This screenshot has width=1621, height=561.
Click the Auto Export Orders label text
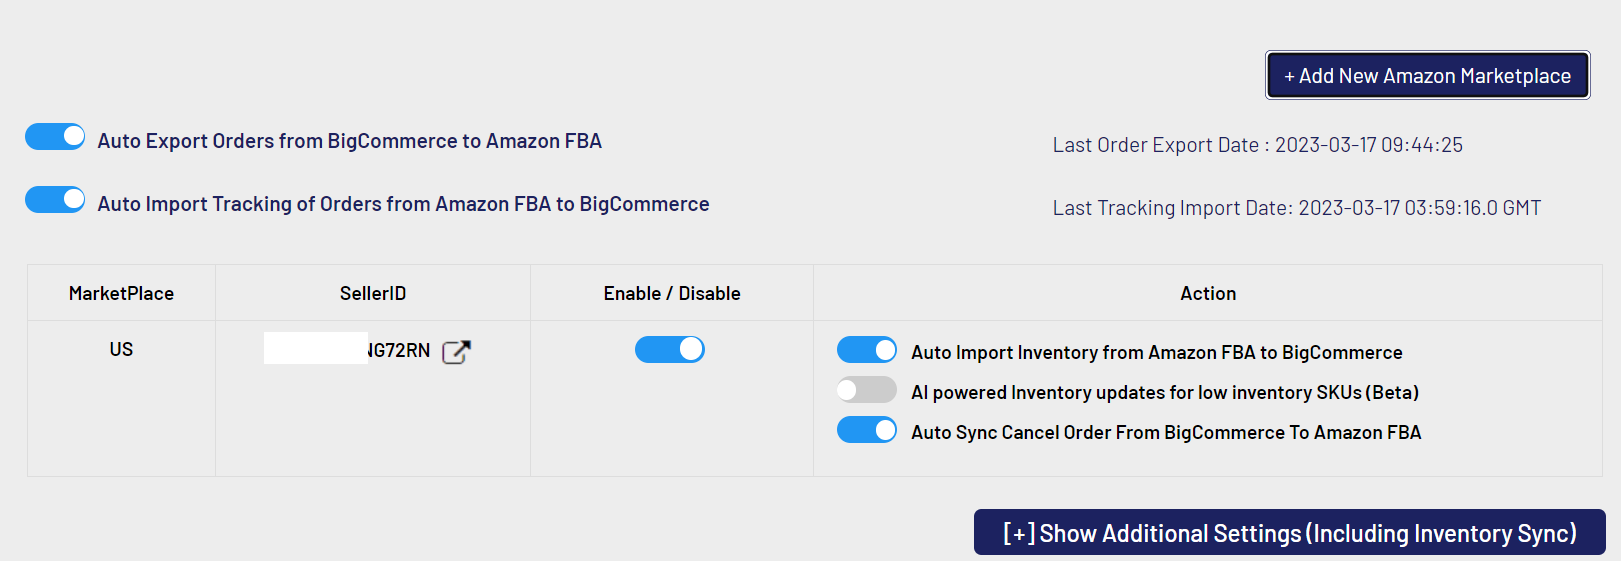pyautogui.click(x=349, y=141)
